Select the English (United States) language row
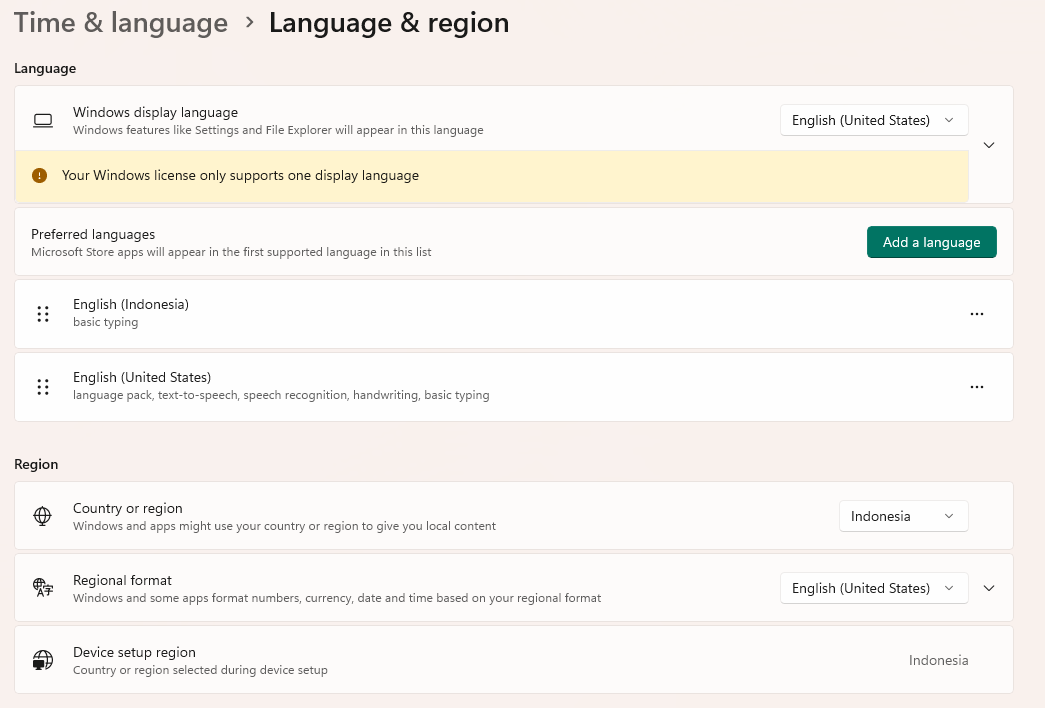Viewport: 1045px width, 708px height. pyautogui.click(x=500, y=387)
